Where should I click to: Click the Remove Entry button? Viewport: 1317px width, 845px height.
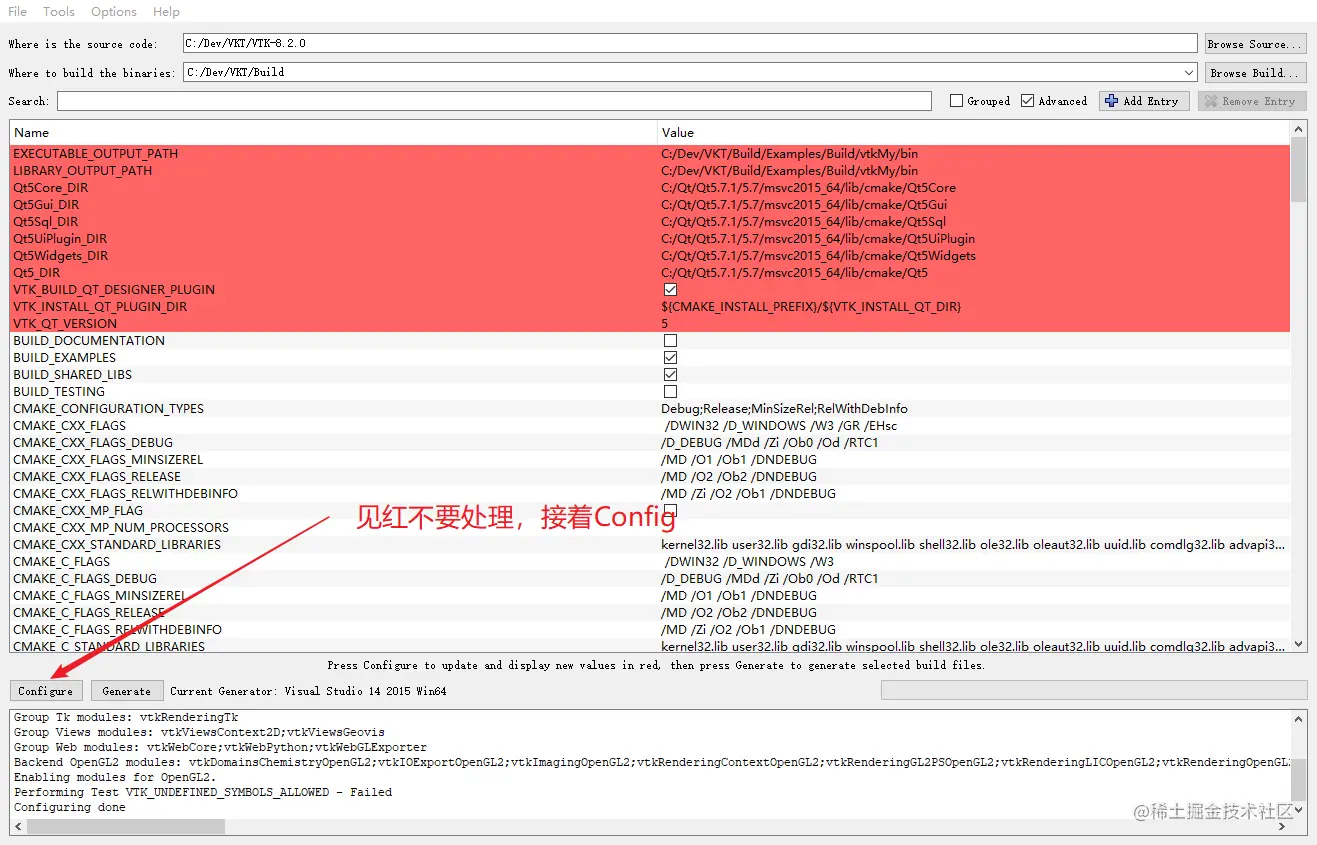coord(1250,101)
